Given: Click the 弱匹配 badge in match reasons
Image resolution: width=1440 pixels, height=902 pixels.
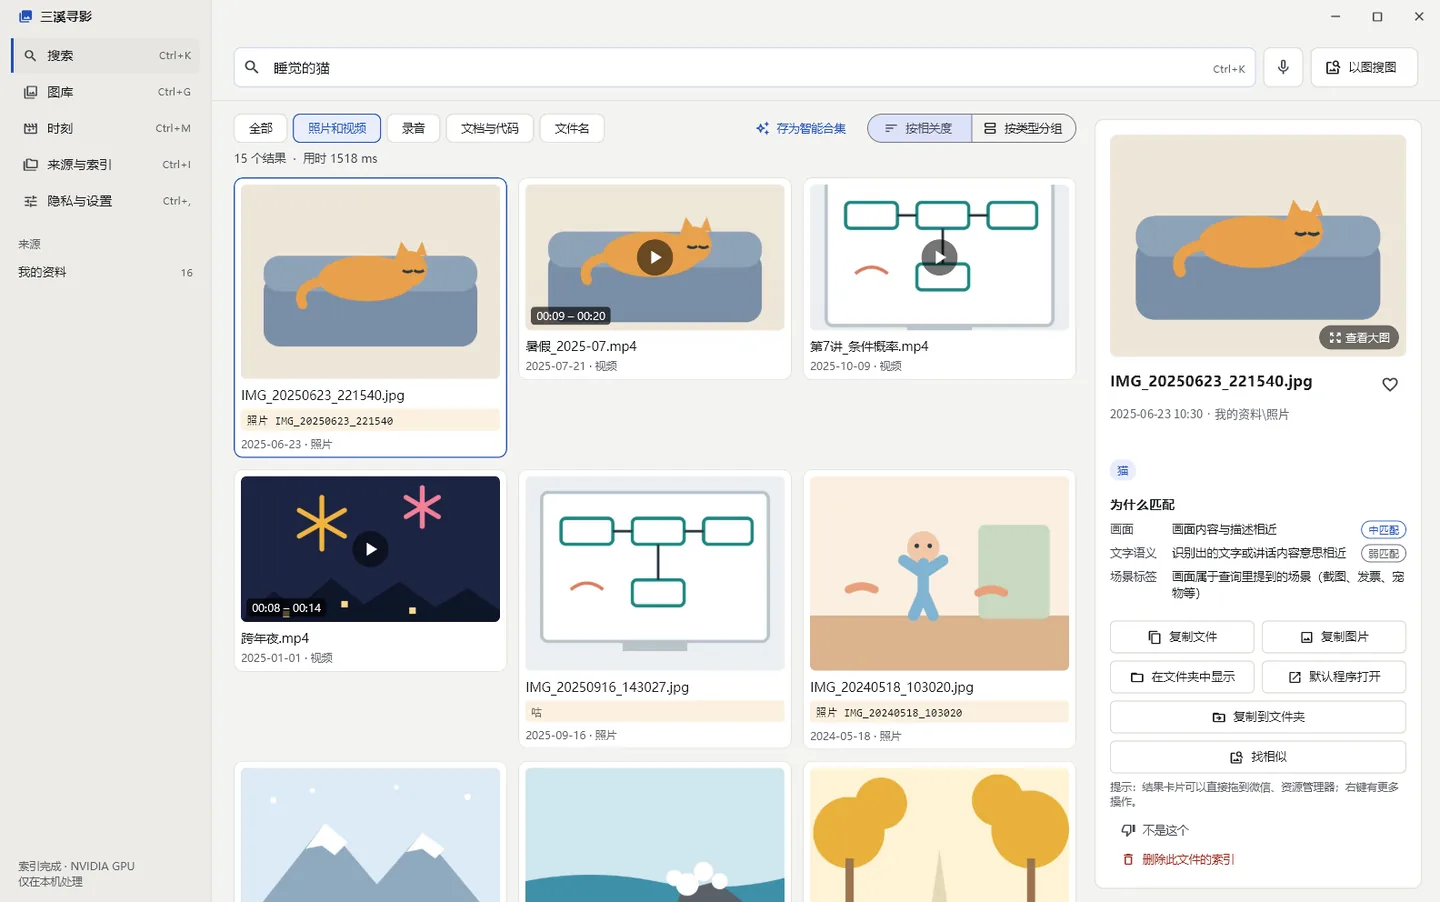Looking at the screenshot, I should click(x=1383, y=553).
